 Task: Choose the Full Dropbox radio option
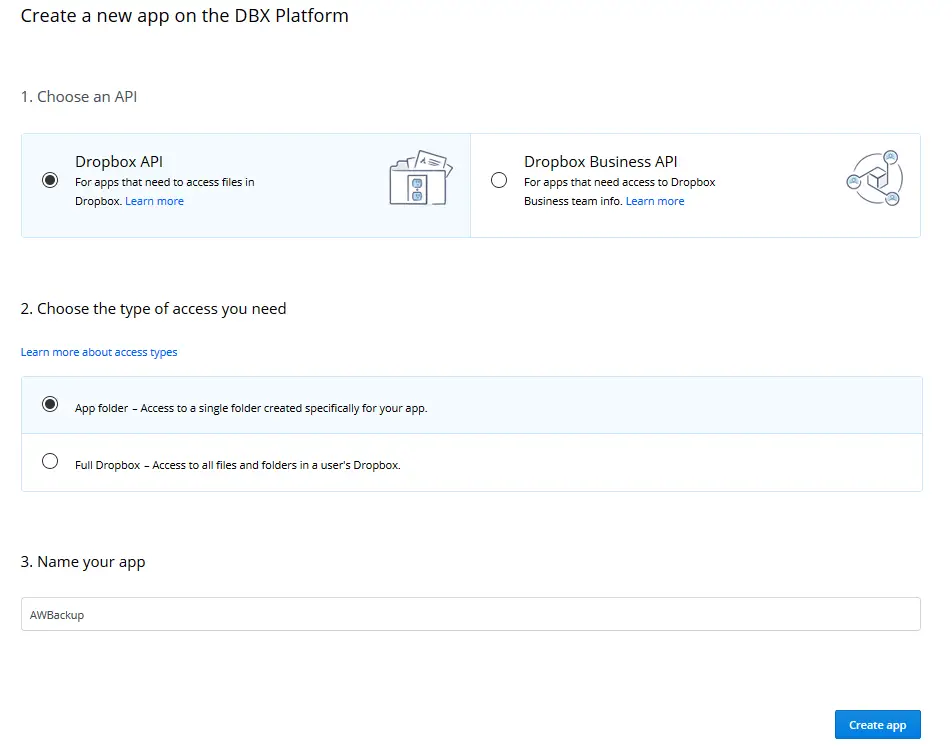[50, 461]
